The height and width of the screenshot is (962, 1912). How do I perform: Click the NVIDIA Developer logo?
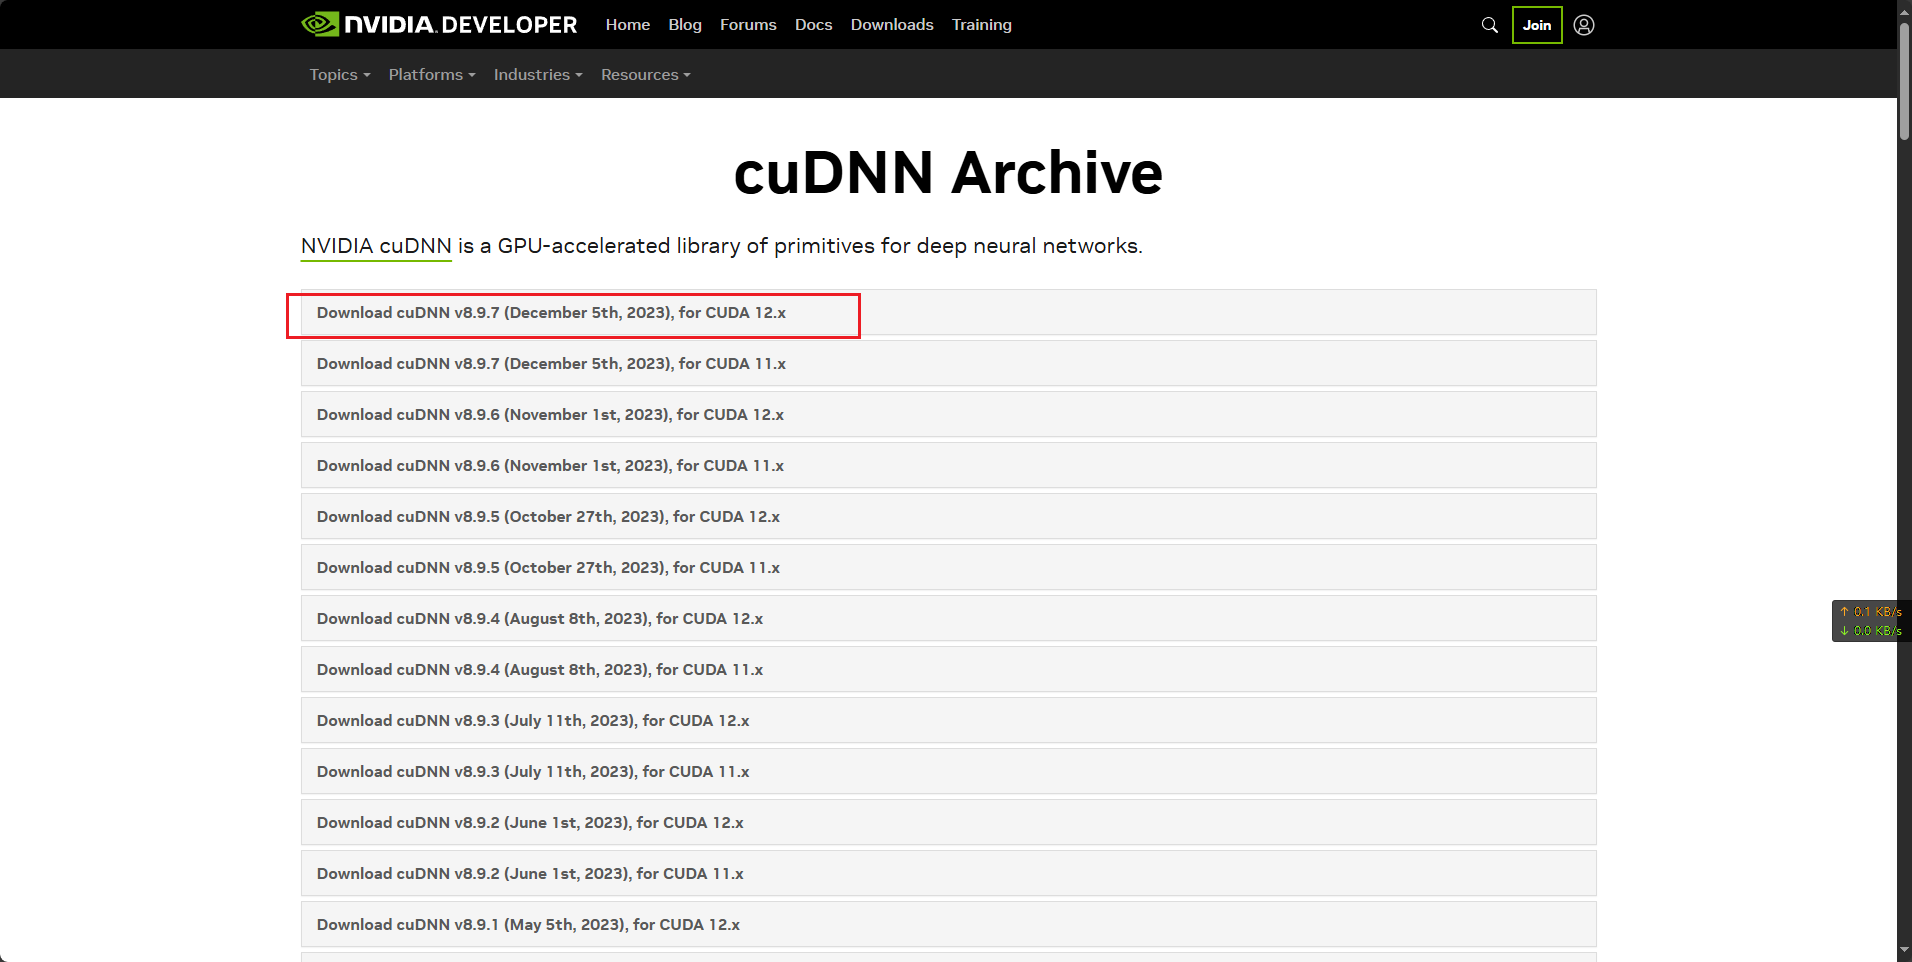(x=439, y=24)
